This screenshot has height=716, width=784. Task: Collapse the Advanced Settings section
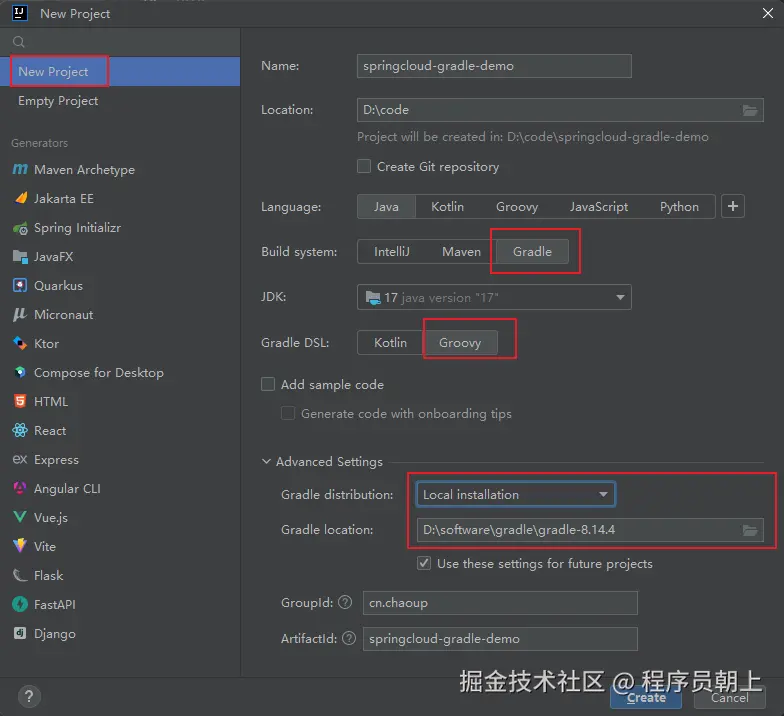pos(266,461)
